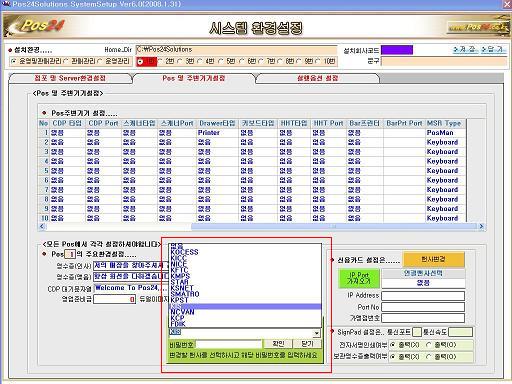The width and height of the screenshot is (512, 384).
Task: Click the CDP Port column header
Action: (103, 123)
